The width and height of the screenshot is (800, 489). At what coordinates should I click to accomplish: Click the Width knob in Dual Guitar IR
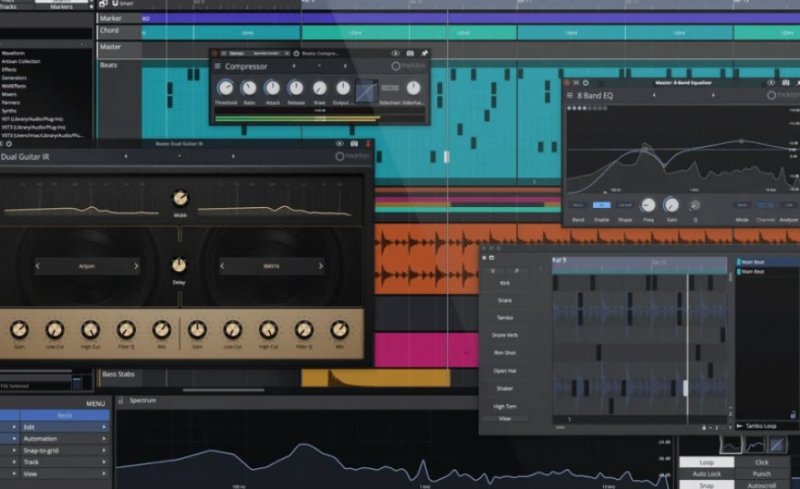tap(180, 198)
